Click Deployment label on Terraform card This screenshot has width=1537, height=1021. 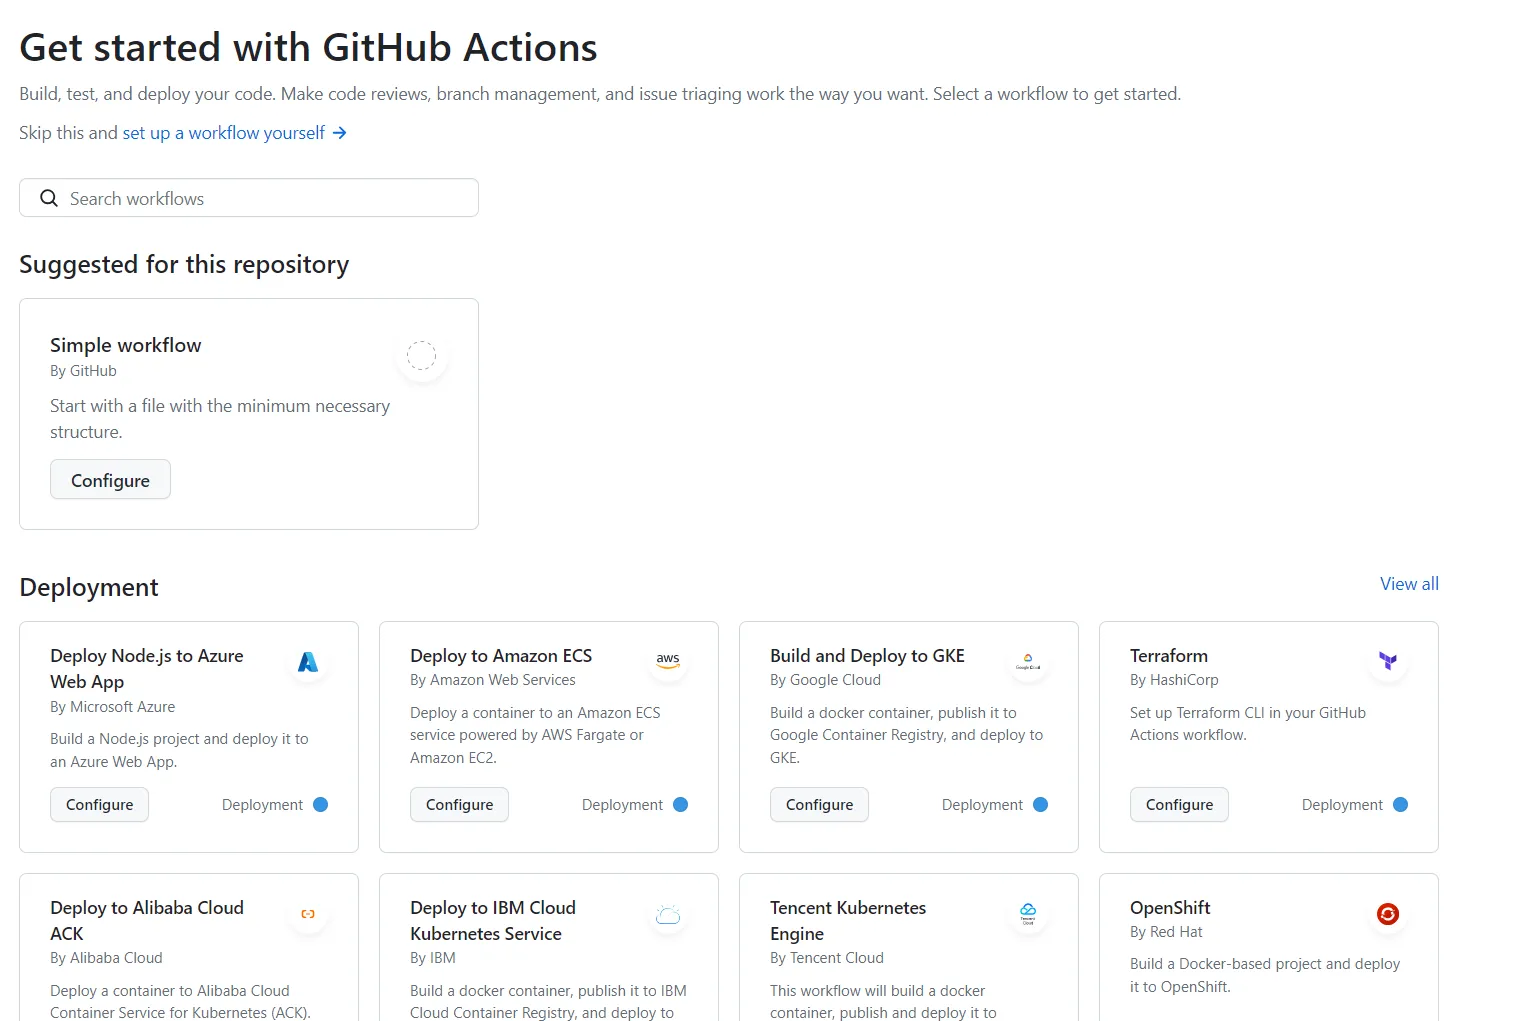(x=1342, y=805)
